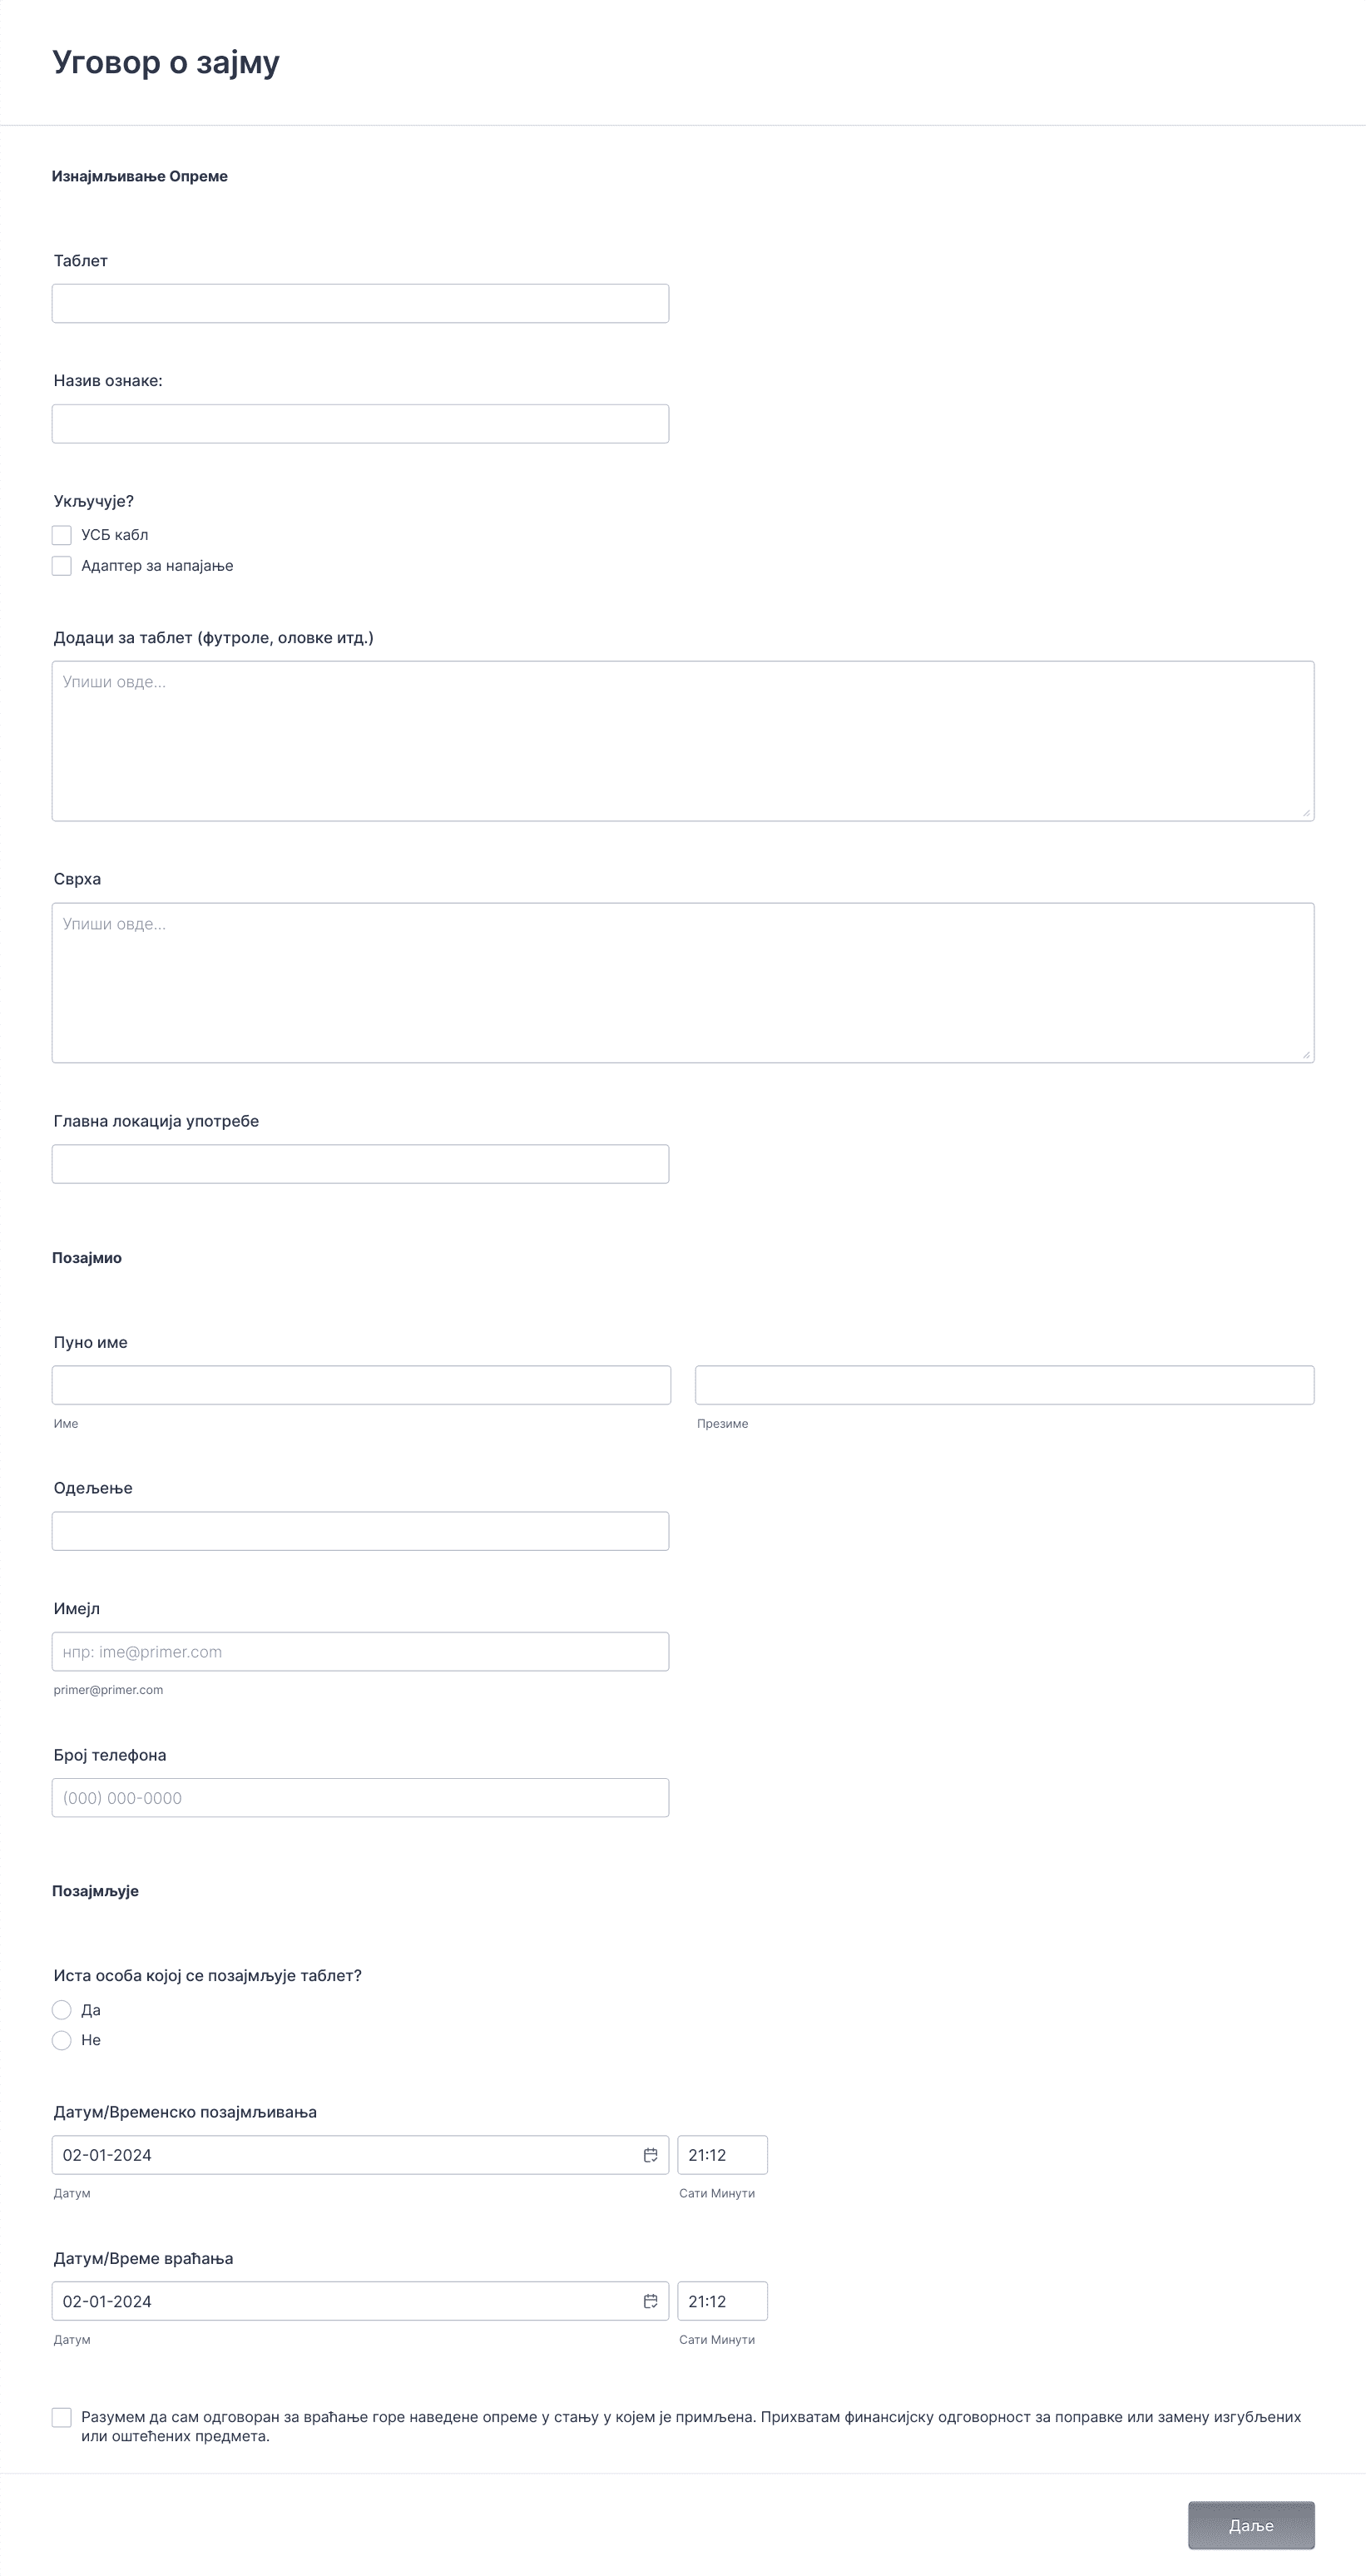Image resolution: width=1366 pixels, height=2576 pixels.
Task: Click the Број телефона field
Action: [360, 1798]
